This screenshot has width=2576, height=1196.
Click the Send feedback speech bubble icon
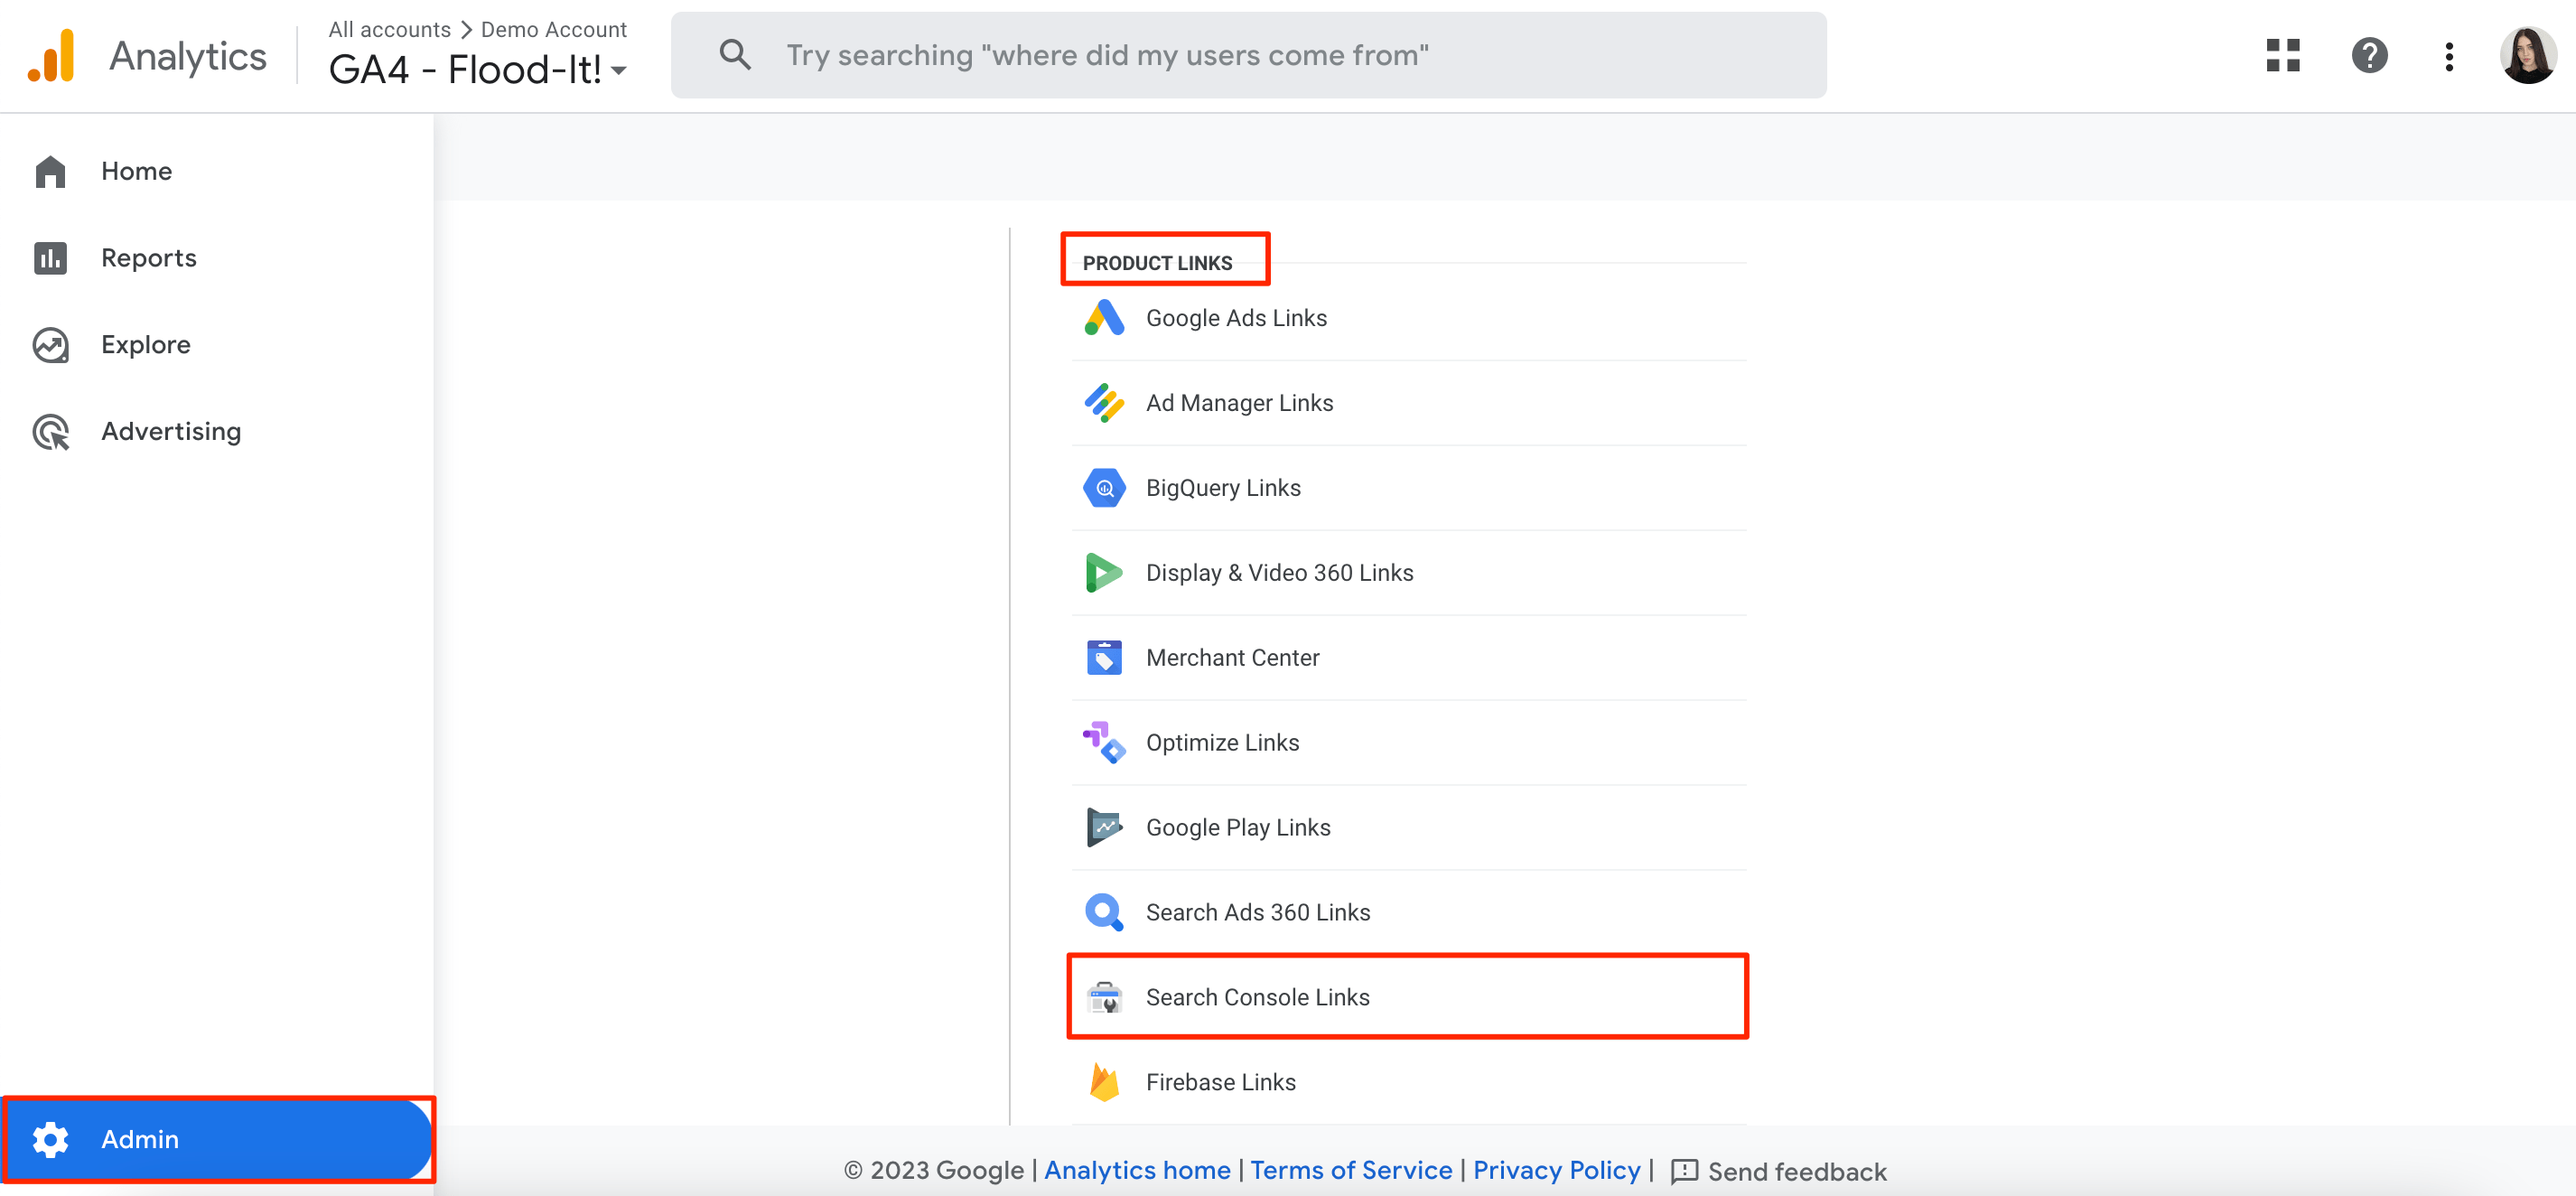click(x=1684, y=1172)
